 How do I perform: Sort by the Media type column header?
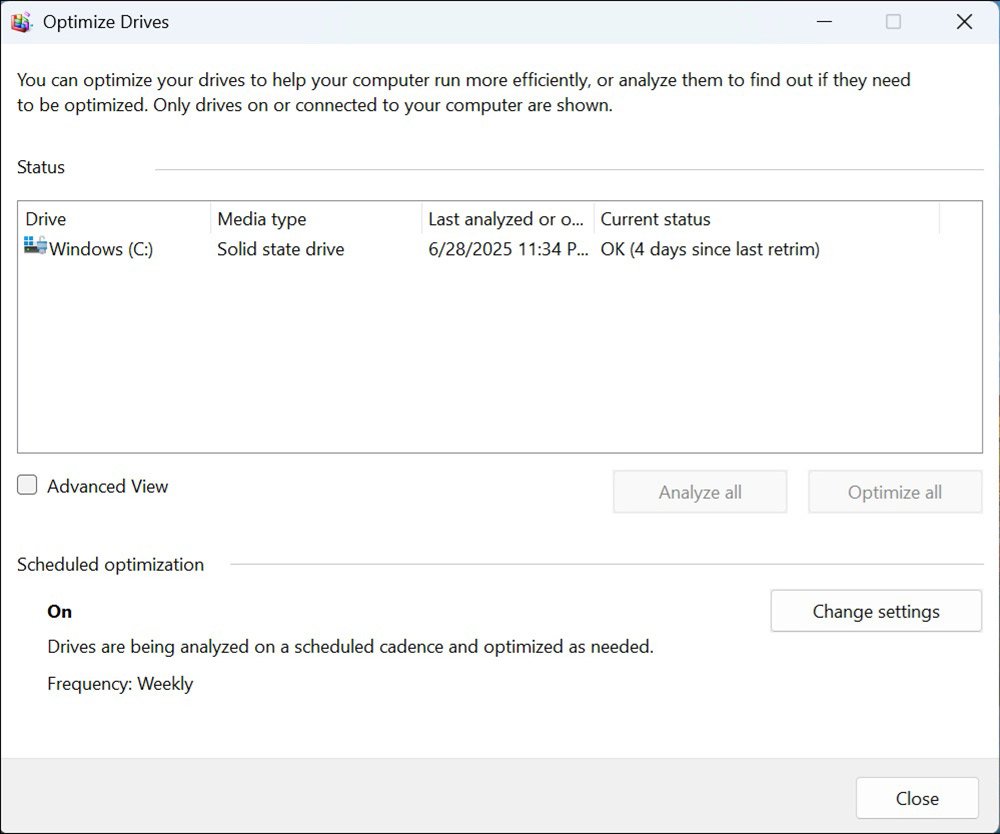(262, 219)
